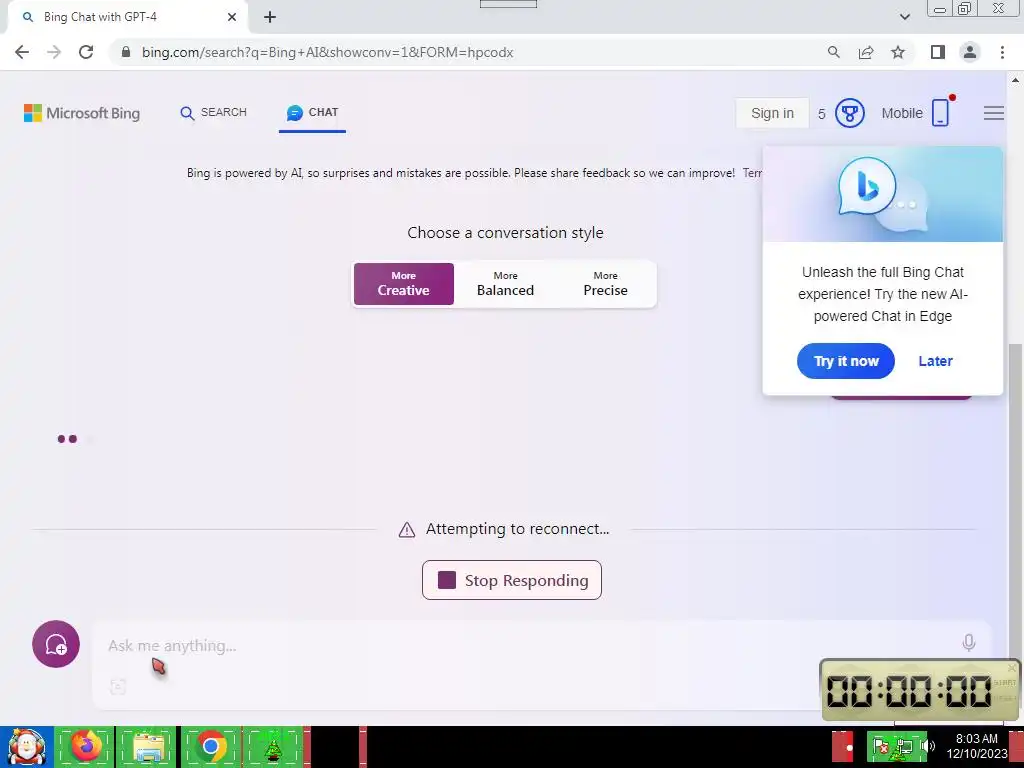The image size is (1024, 768).
Task: Go to Microsoft Bing home logo
Action: (82, 113)
